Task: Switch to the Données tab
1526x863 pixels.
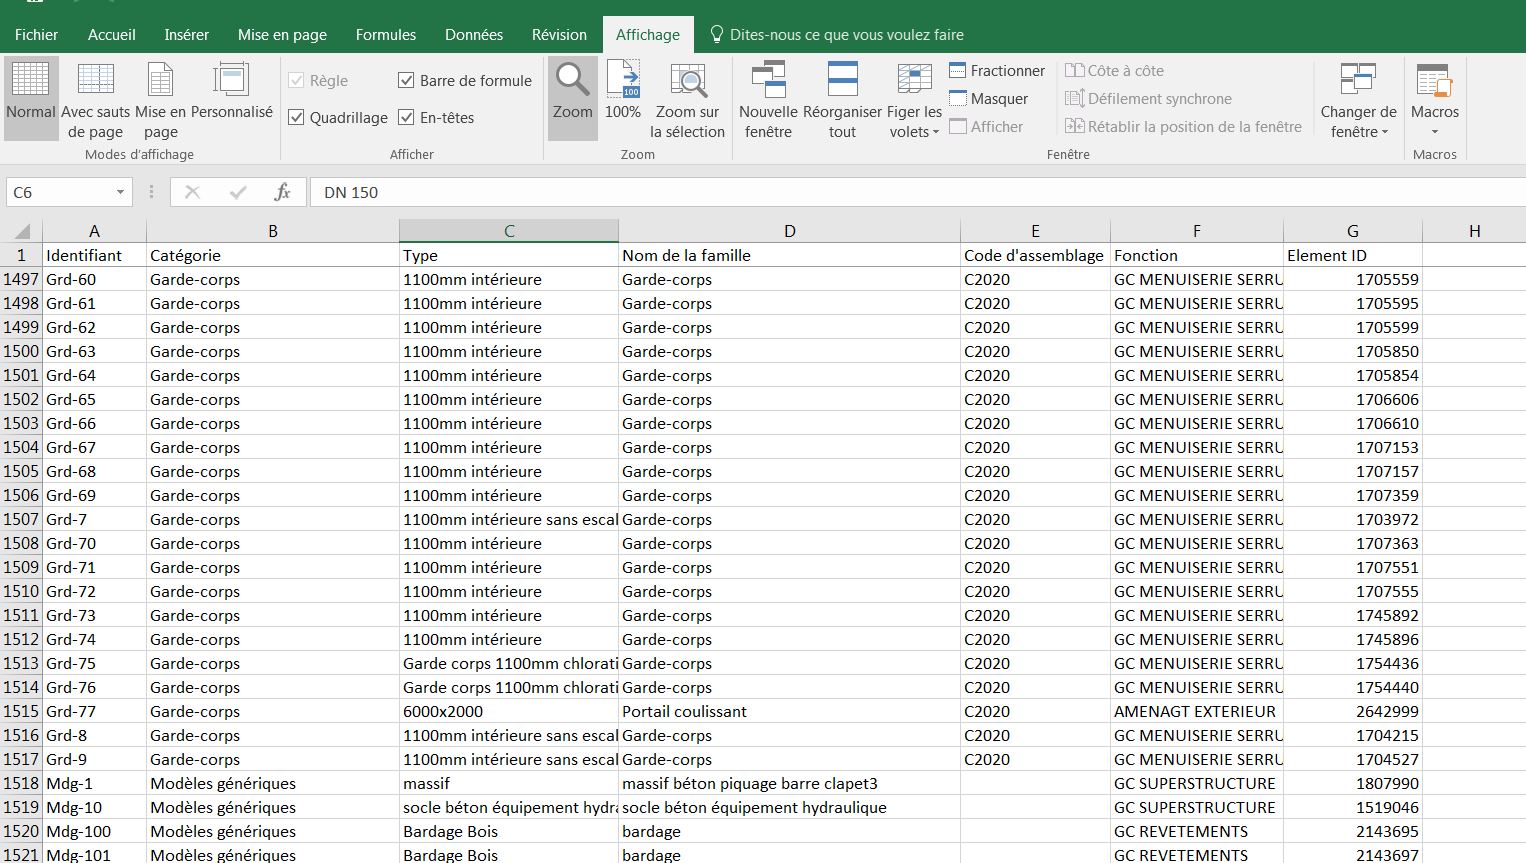Action: [473, 35]
